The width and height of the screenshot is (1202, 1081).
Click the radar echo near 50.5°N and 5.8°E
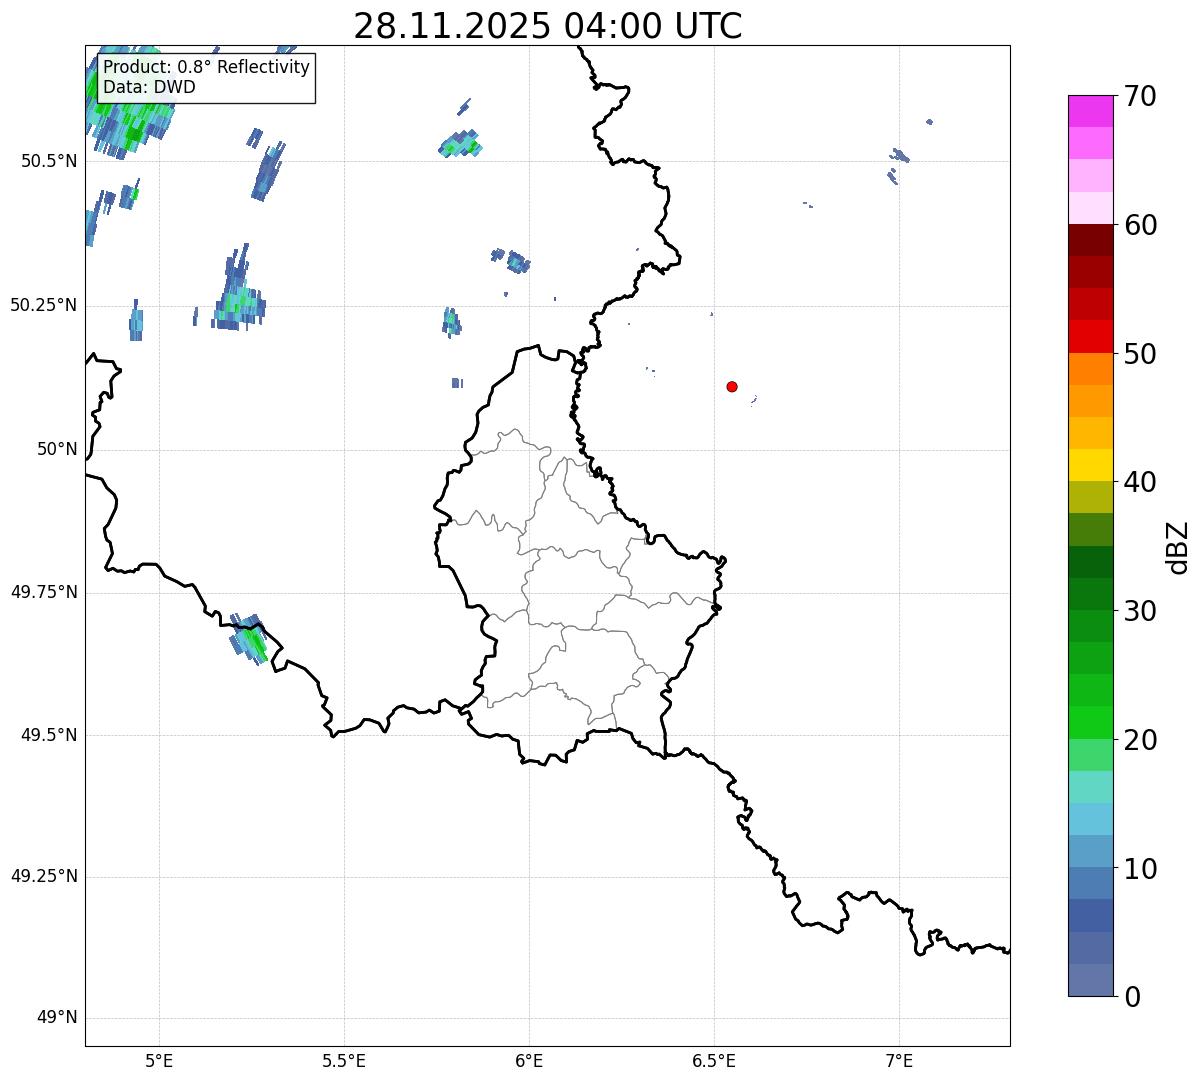460,145
